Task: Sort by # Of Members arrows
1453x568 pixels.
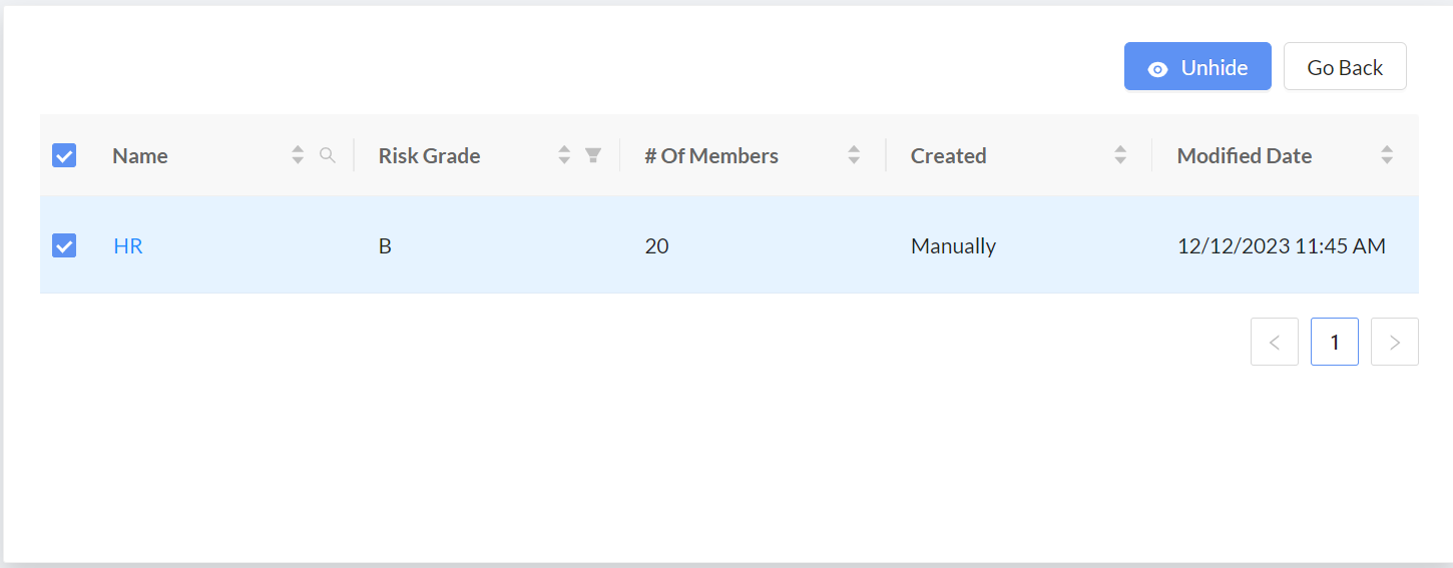Action: click(854, 155)
